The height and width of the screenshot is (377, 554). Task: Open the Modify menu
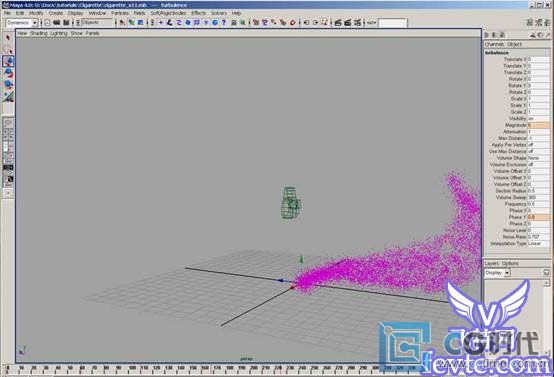36,13
